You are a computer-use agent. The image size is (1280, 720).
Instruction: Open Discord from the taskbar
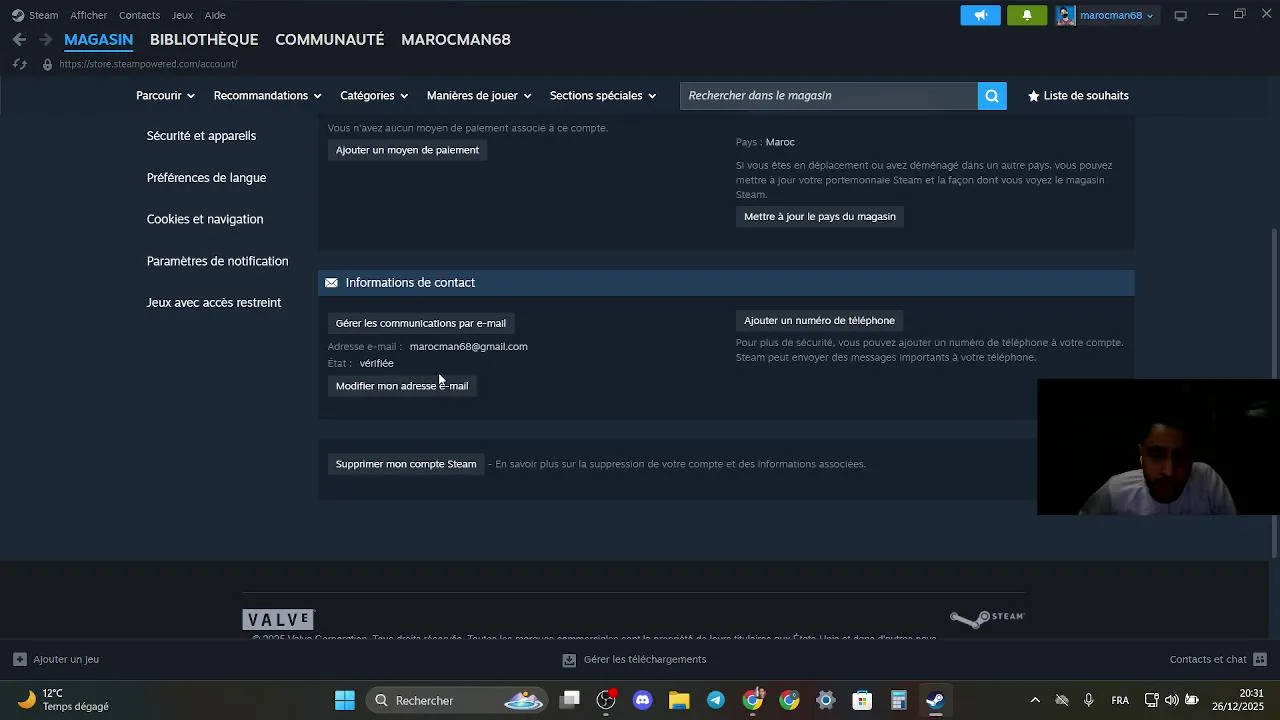coord(643,700)
